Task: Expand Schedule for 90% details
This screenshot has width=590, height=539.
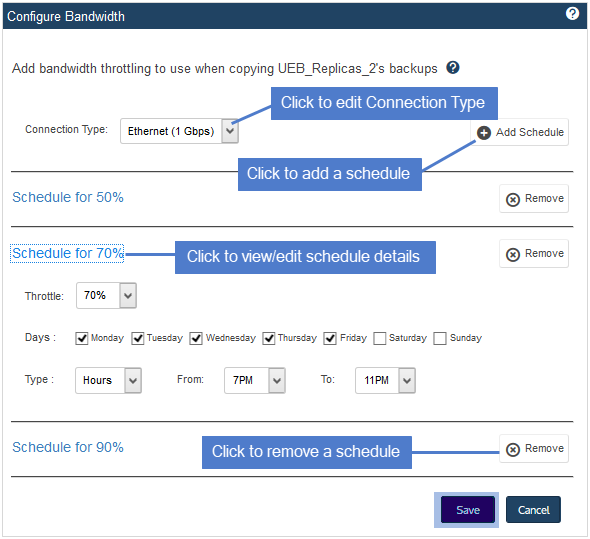Action: tap(68, 447)
